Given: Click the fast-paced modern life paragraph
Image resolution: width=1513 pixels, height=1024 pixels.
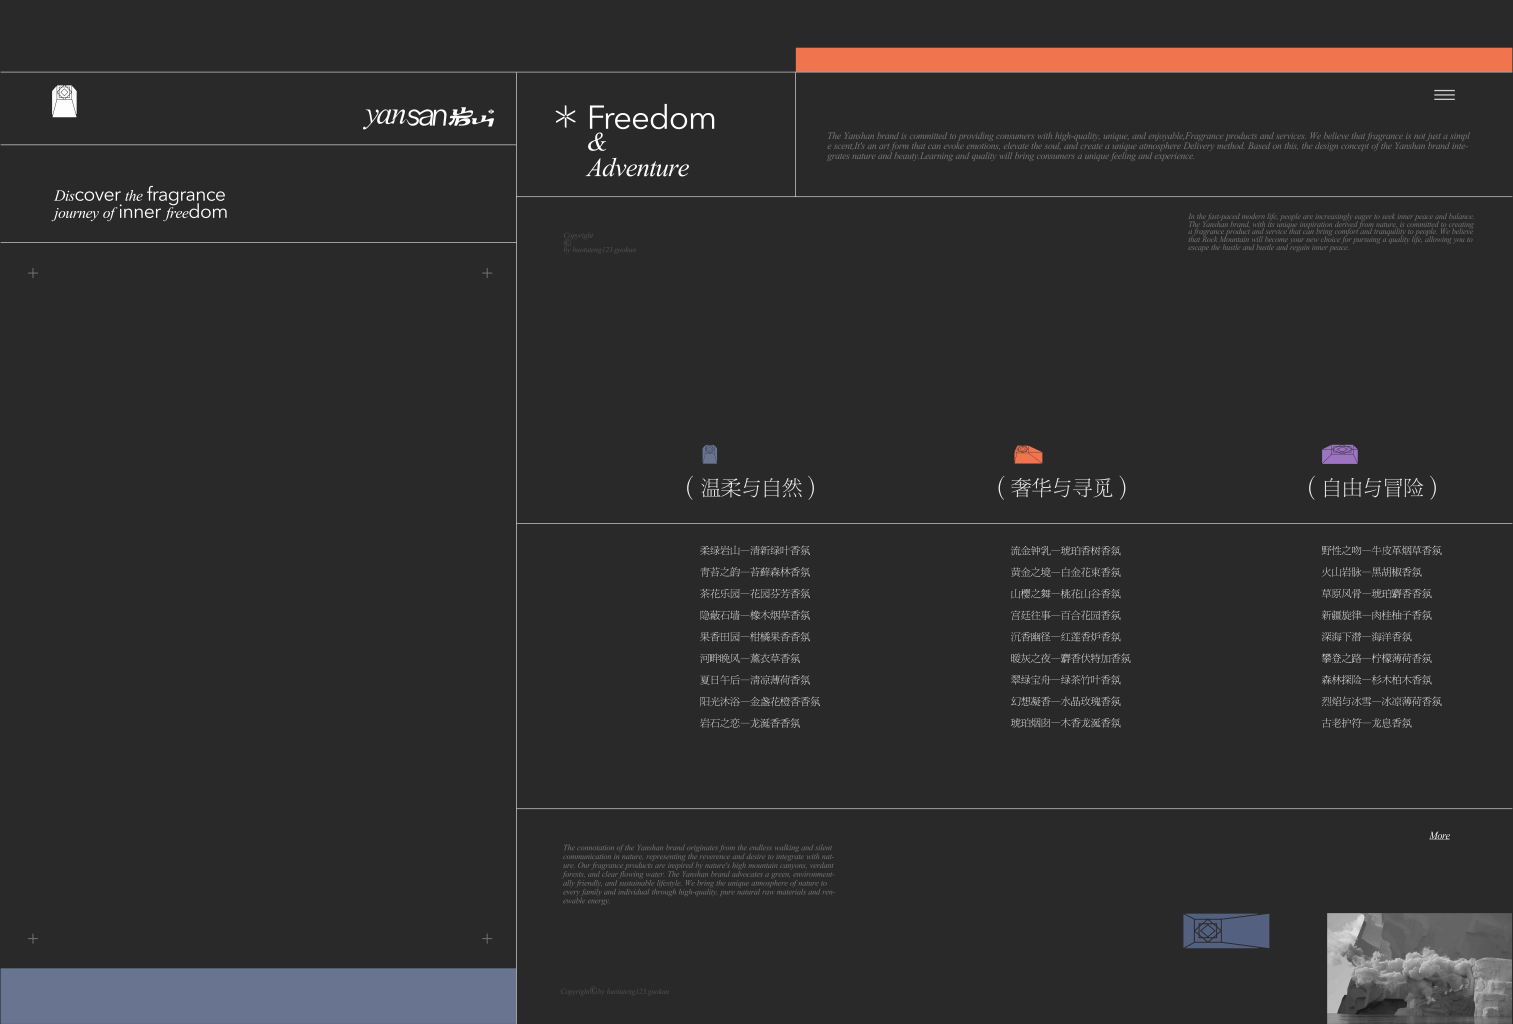Looking at the screenshot, I should tap(1331, 232).
